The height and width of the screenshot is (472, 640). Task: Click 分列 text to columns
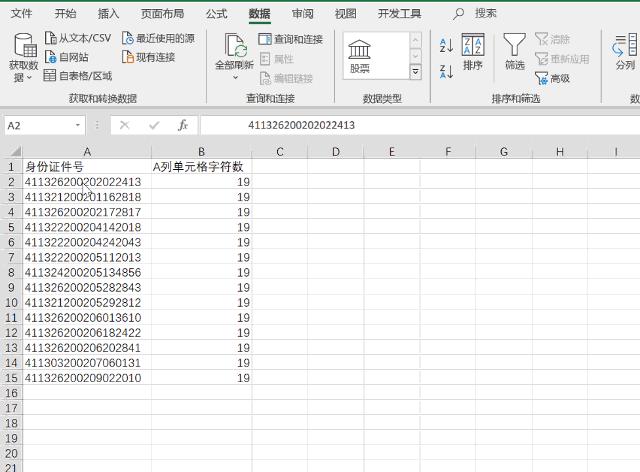coord(625,52)
